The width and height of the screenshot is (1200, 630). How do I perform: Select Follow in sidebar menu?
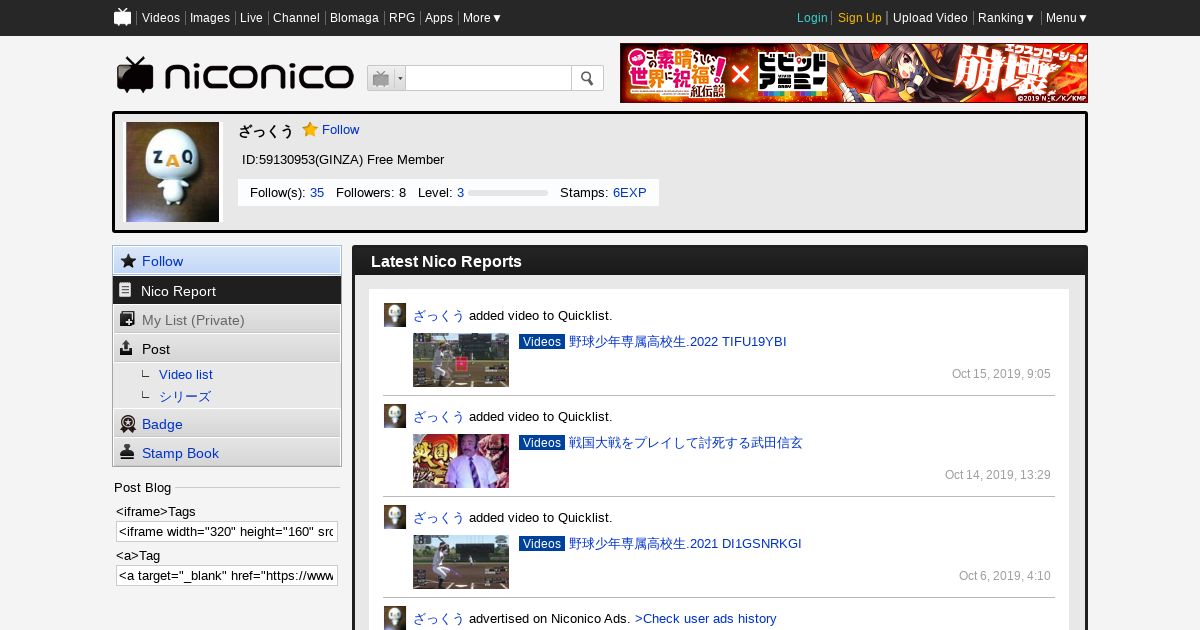pyautogui.click(x=227, y=261)
